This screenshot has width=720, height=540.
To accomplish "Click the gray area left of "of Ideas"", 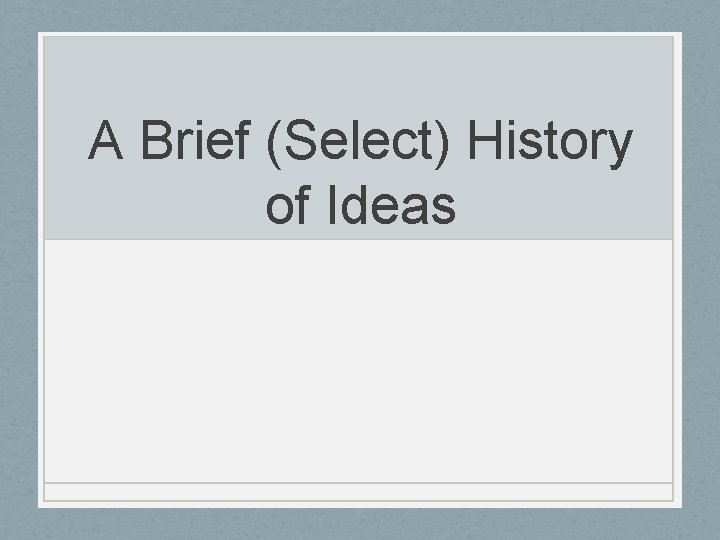I will click(x=154, y=204).
